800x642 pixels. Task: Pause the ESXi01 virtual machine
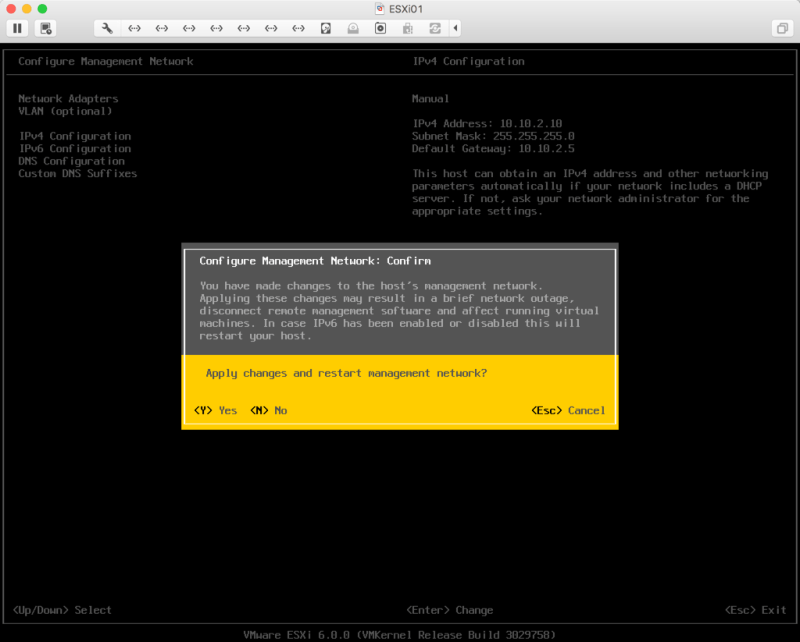pyautogui.click(x=18, y=28)
